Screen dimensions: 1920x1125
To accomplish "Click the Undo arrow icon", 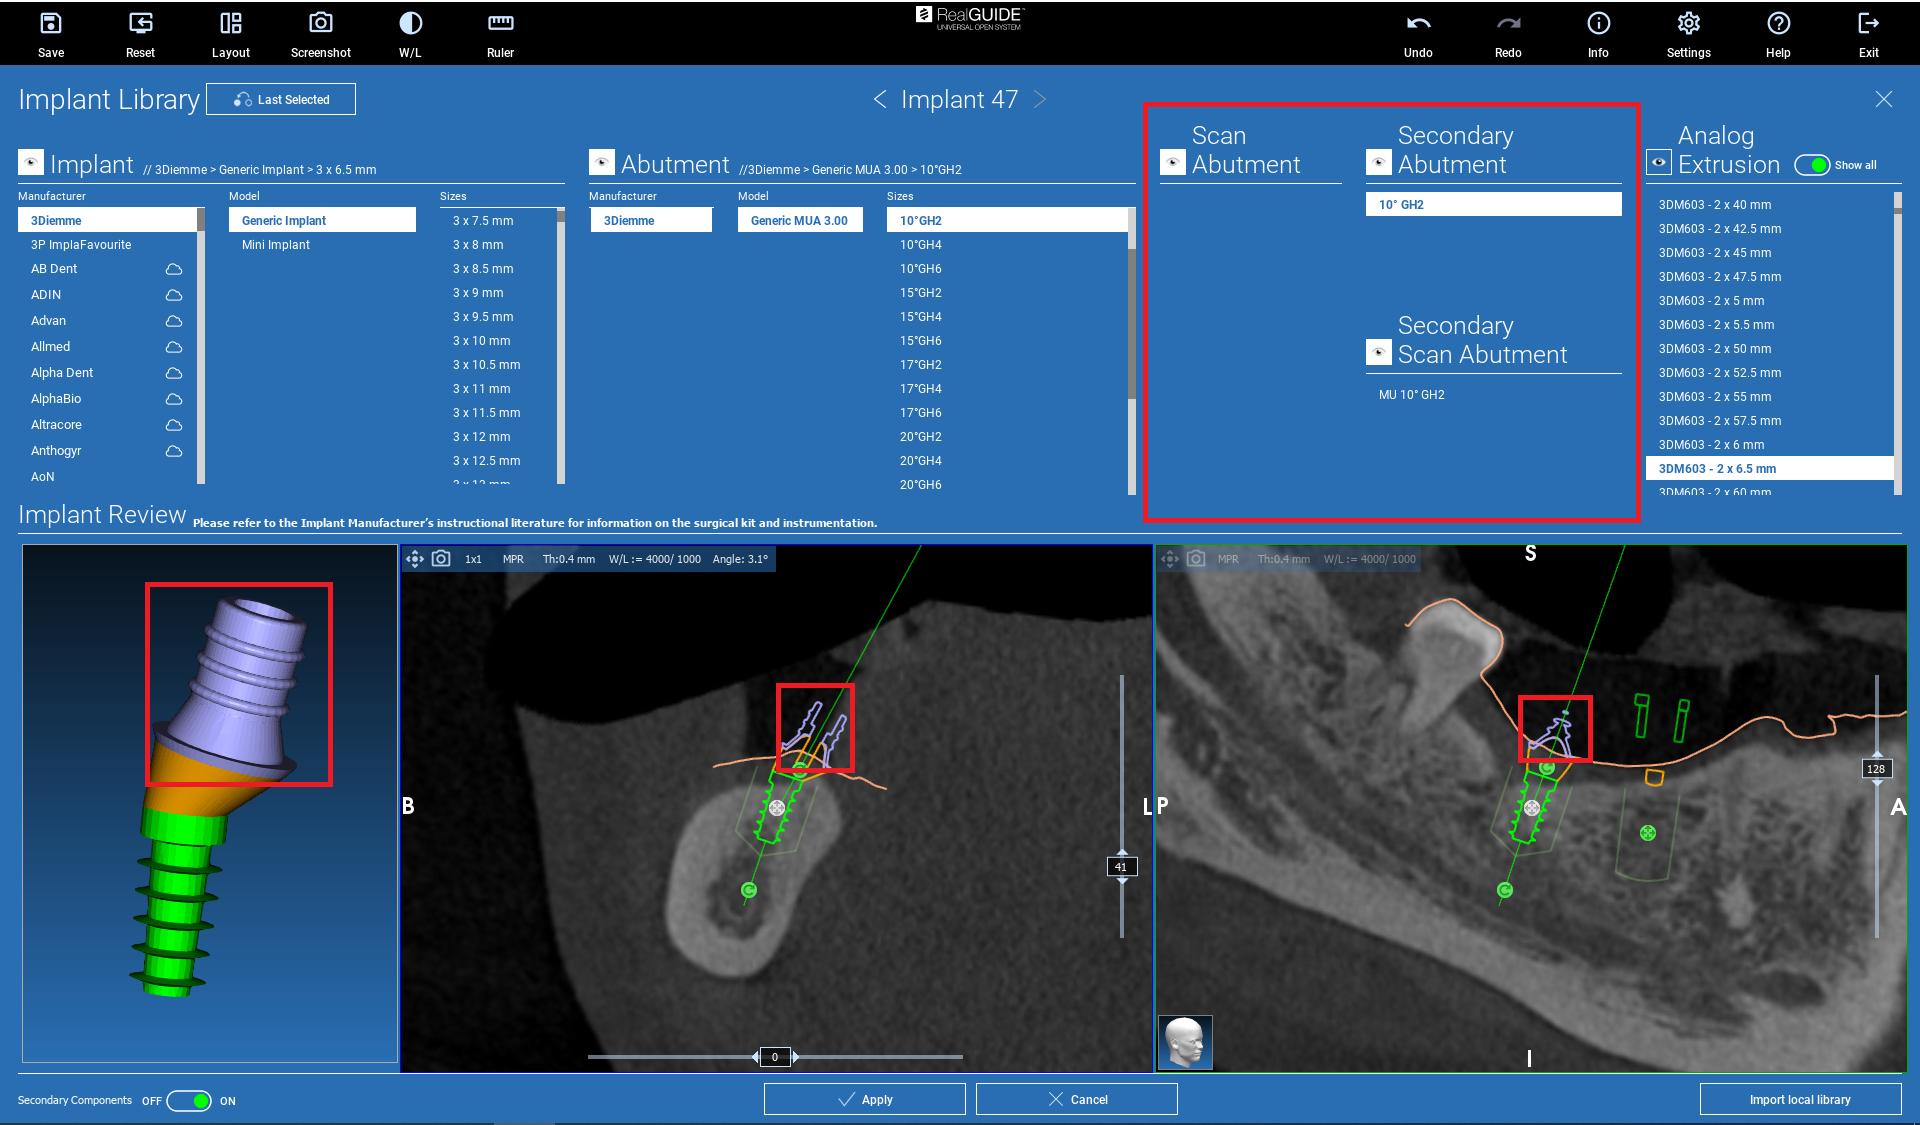I will point(1417,24).
